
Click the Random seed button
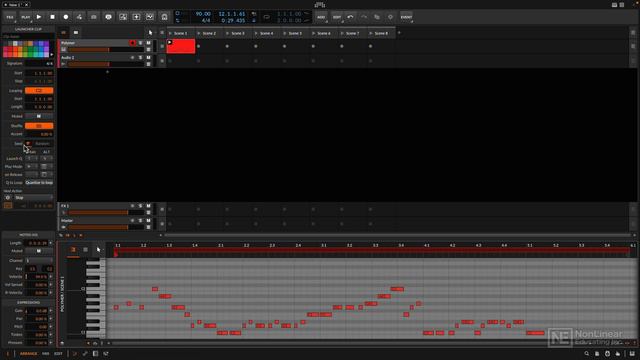[x=42, y=144]
